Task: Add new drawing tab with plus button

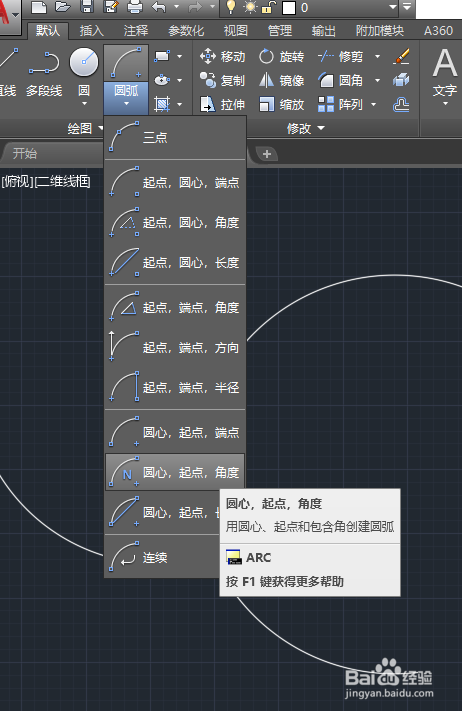Action: pyautogui.click(x=267, y=154)
